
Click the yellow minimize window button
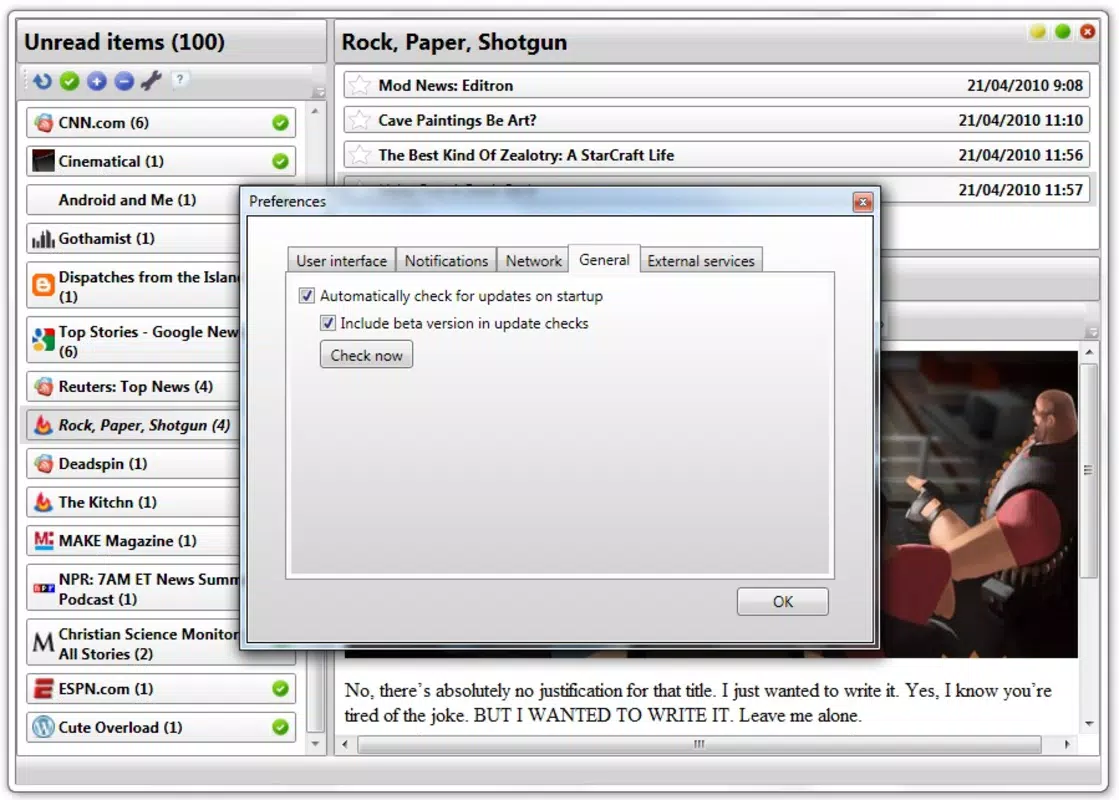pos(1038,32)
